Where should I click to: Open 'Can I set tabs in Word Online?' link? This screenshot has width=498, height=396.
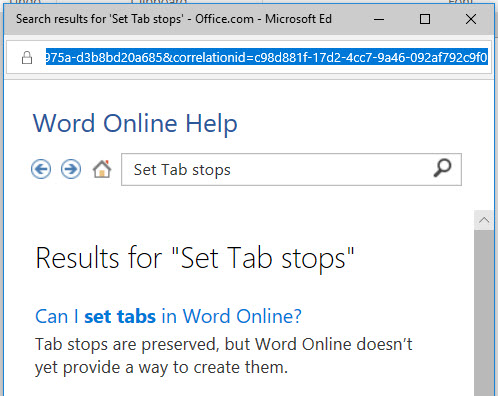click(168, 316)
